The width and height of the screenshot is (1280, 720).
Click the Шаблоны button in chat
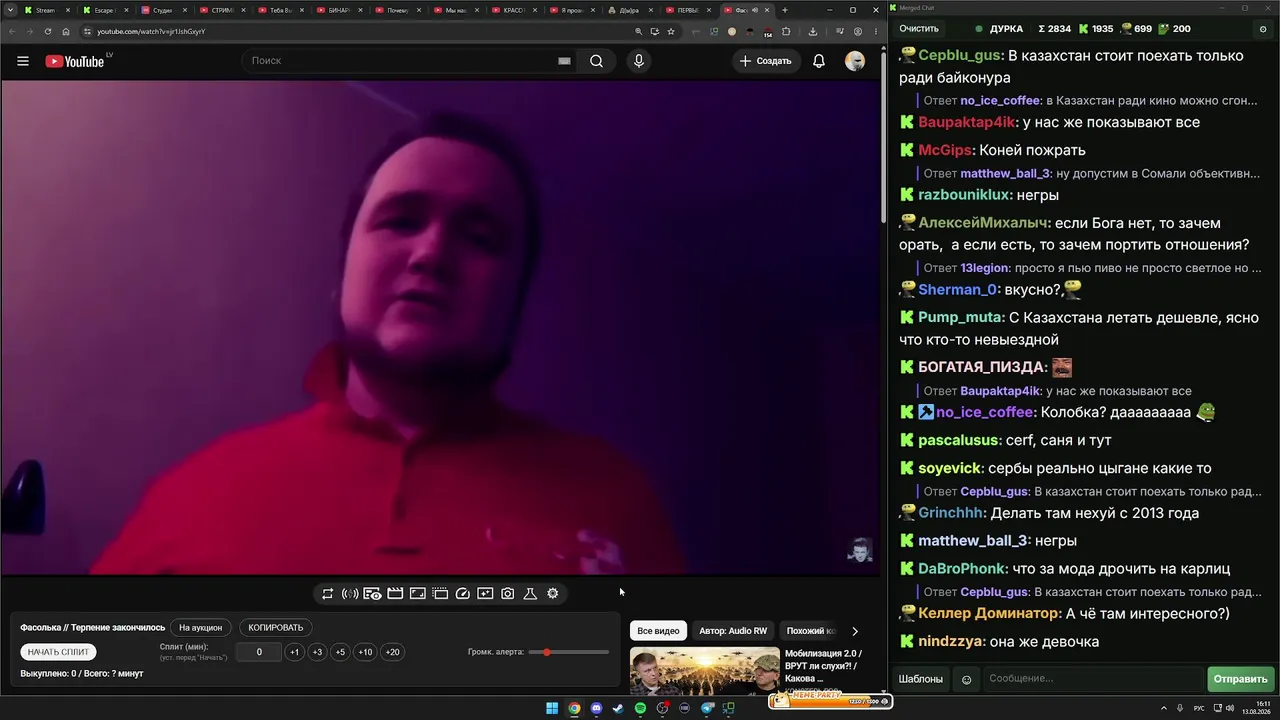click(920, 679)
